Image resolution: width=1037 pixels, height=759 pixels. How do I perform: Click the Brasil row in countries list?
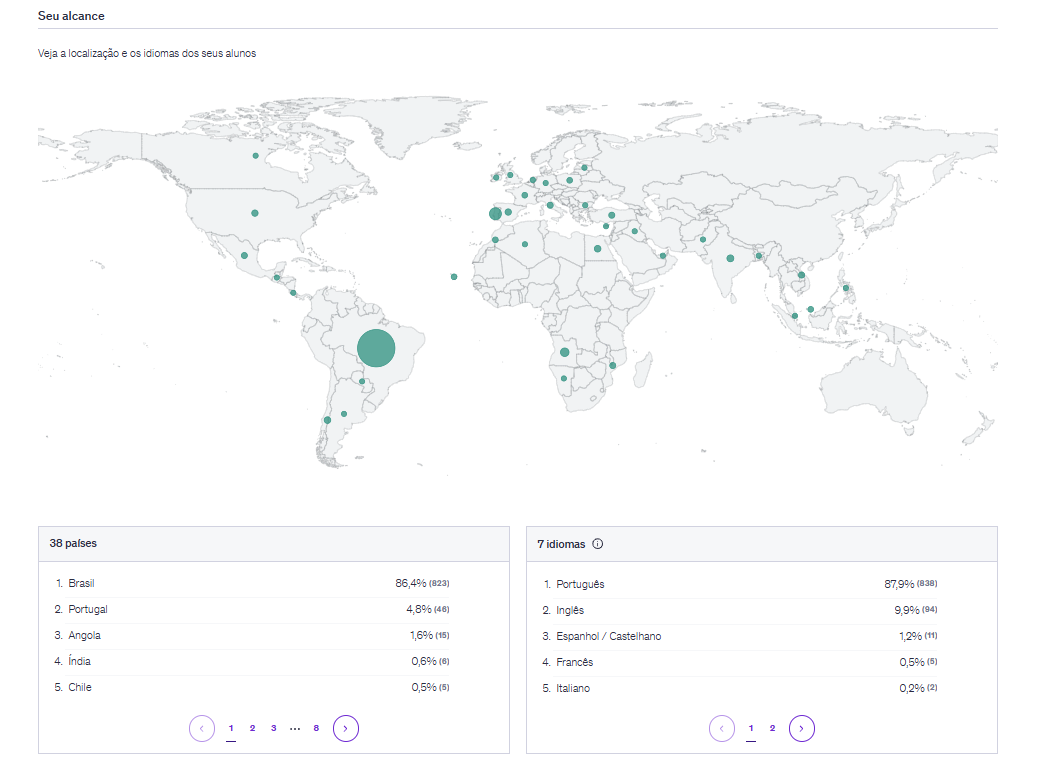(252, 583)
